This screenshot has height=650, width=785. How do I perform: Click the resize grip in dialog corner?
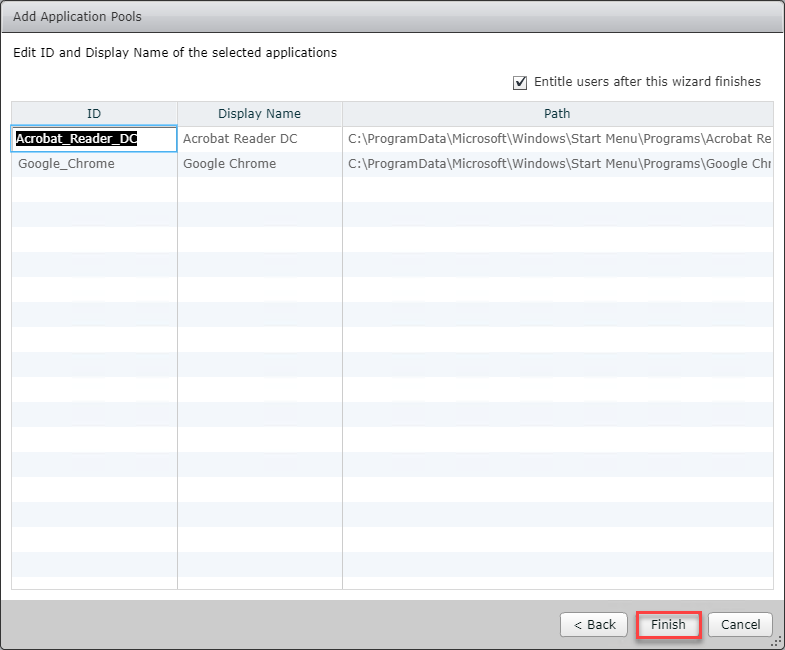(x=777, y=642)
